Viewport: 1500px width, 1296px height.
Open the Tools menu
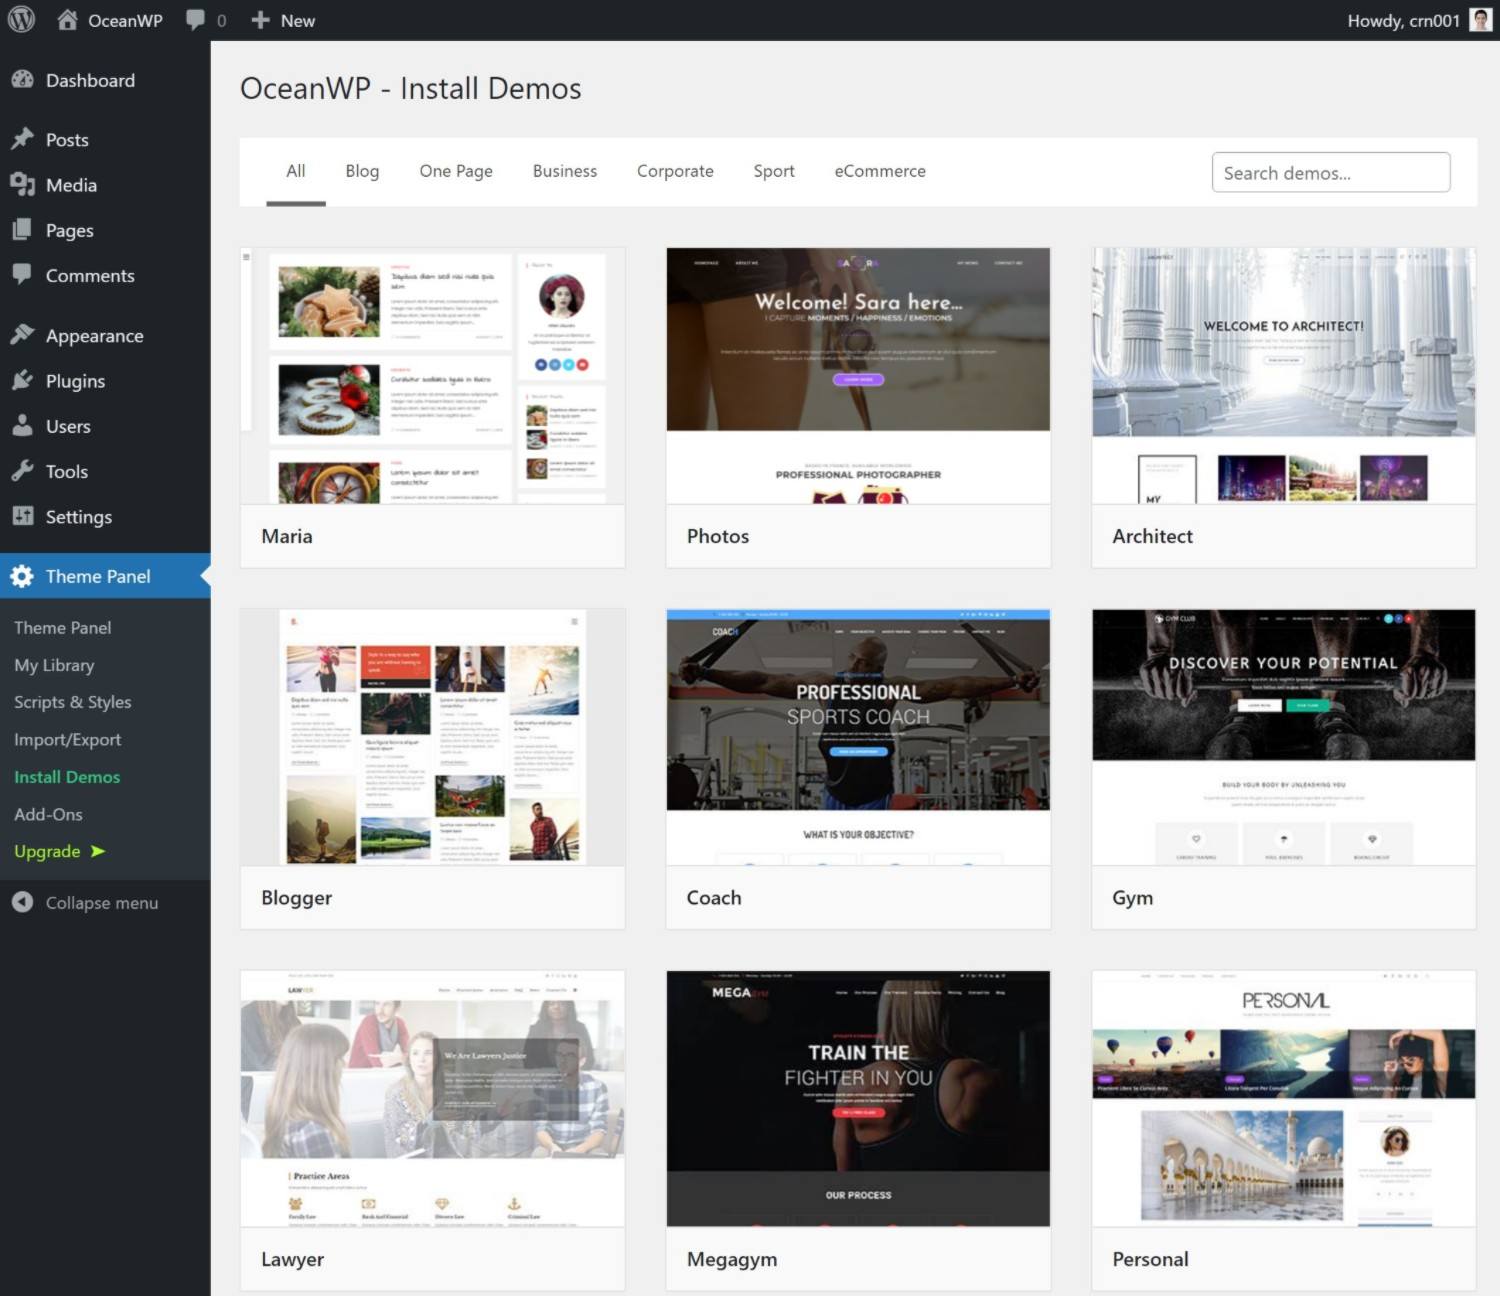coord(66,472)
